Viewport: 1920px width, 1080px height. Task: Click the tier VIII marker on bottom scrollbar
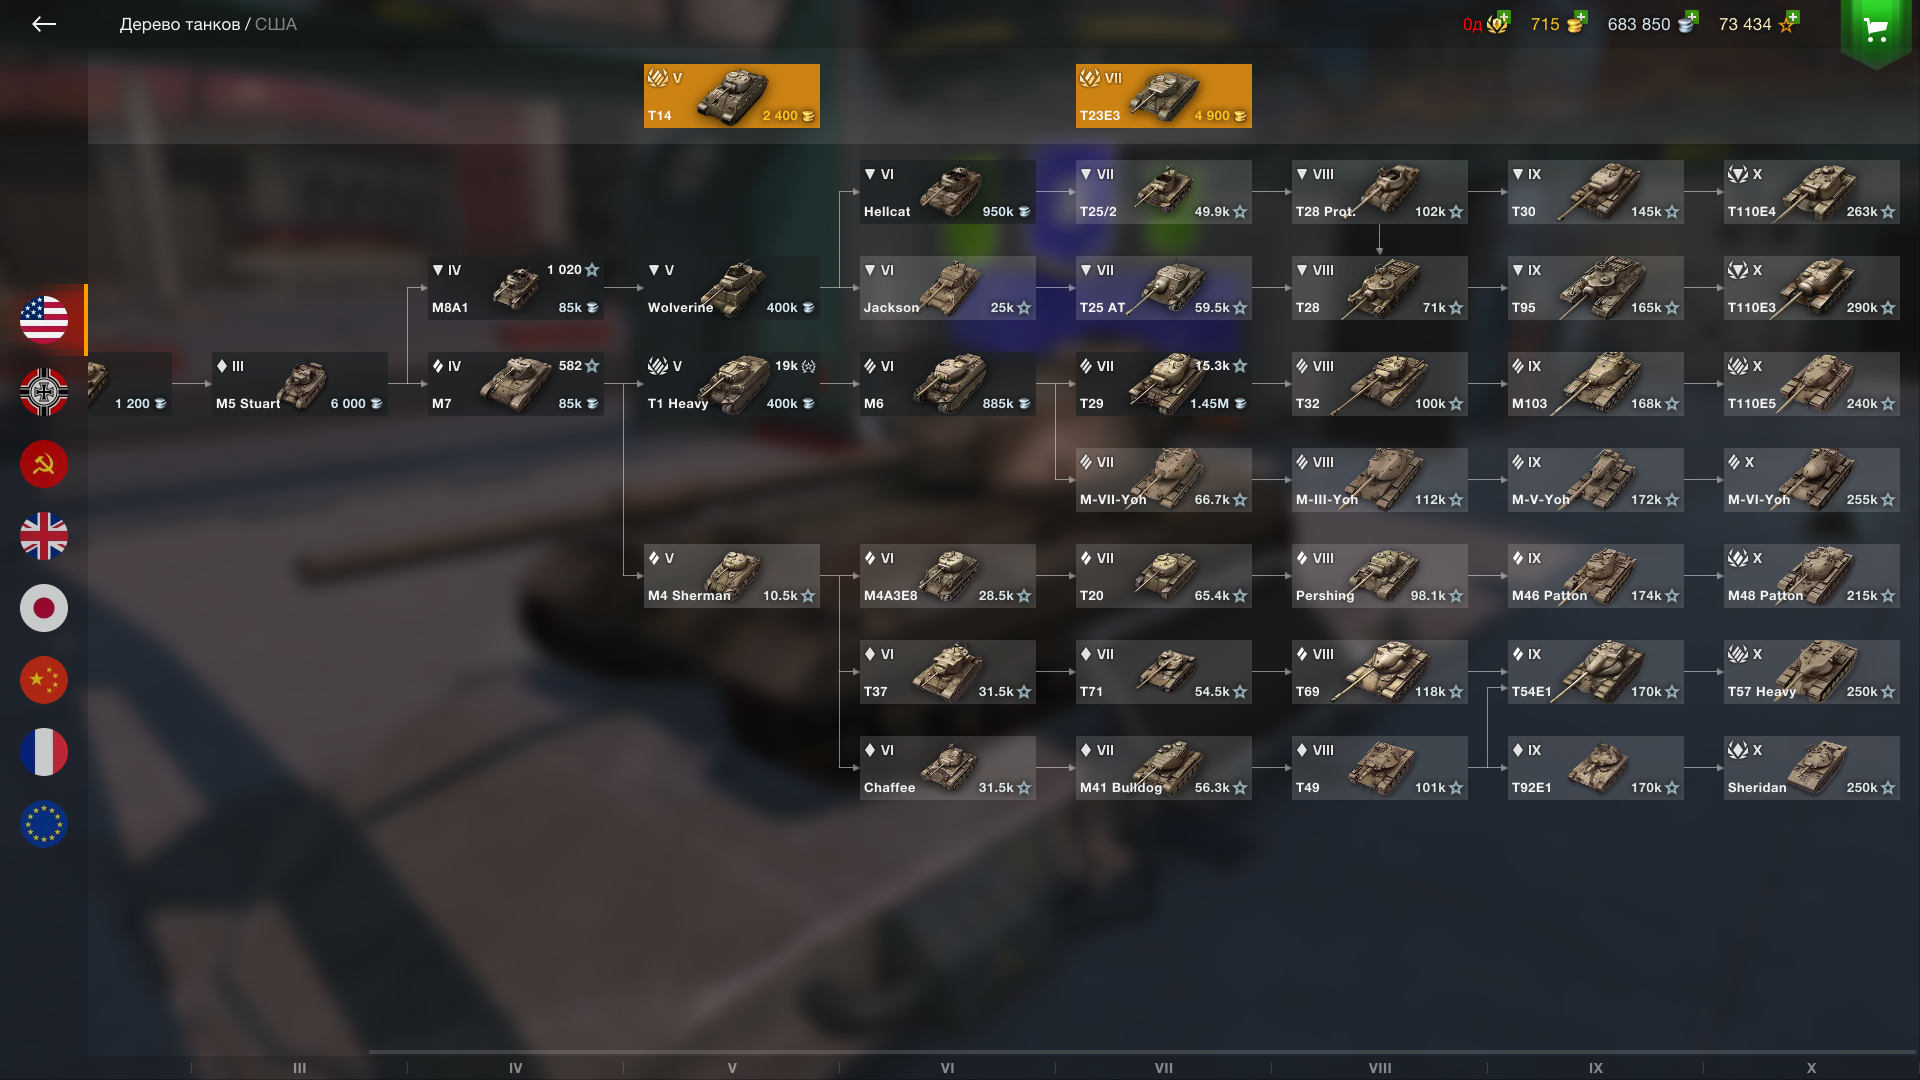coord(1380,1068)
